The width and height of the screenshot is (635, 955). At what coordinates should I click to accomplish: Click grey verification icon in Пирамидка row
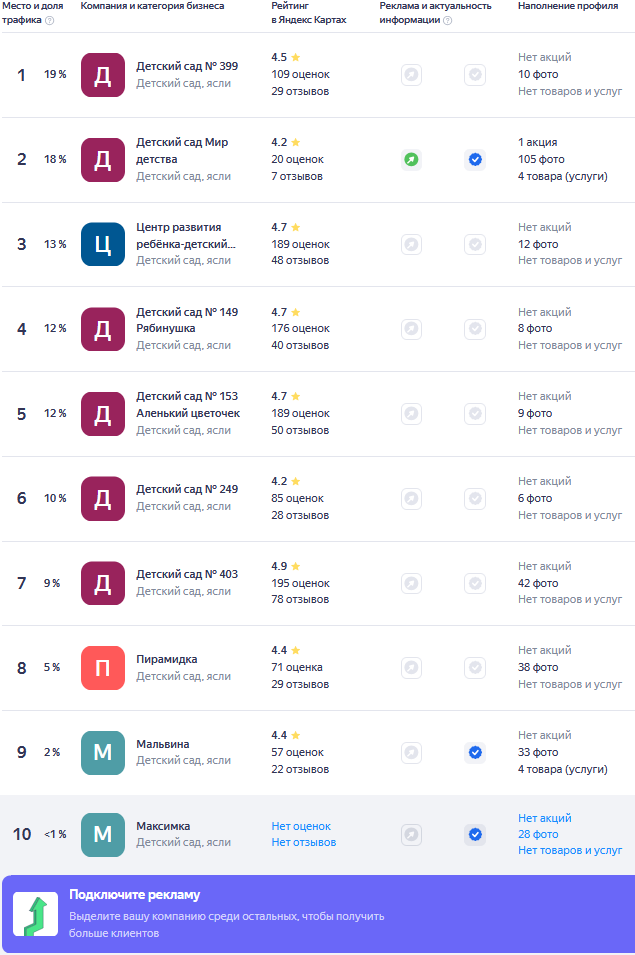(x=475, y=667)
